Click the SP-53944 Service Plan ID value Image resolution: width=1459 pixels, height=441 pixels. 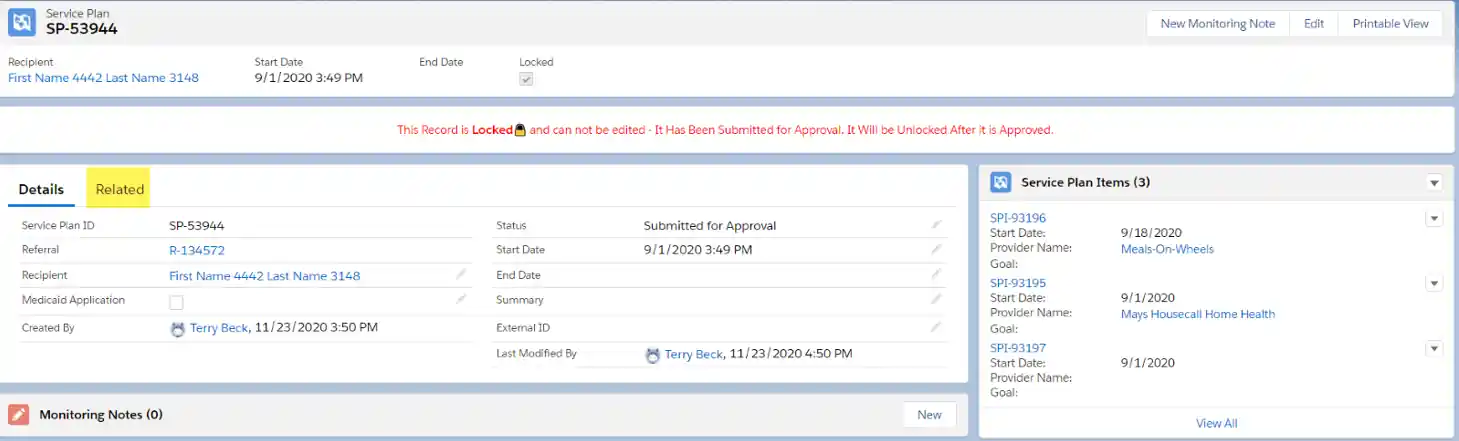[197, 226]
